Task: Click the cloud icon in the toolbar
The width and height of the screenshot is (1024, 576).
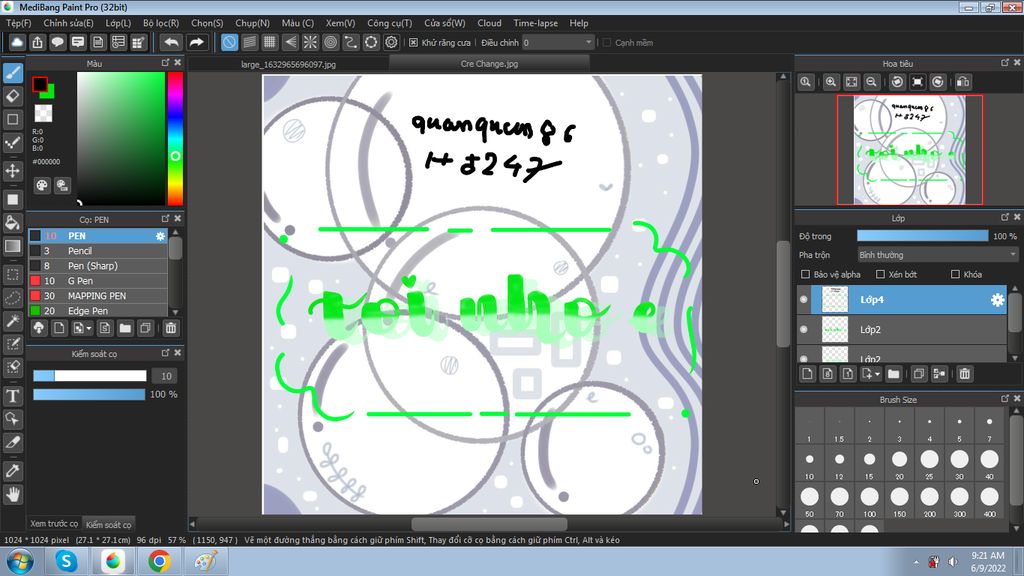Action: 18,42
